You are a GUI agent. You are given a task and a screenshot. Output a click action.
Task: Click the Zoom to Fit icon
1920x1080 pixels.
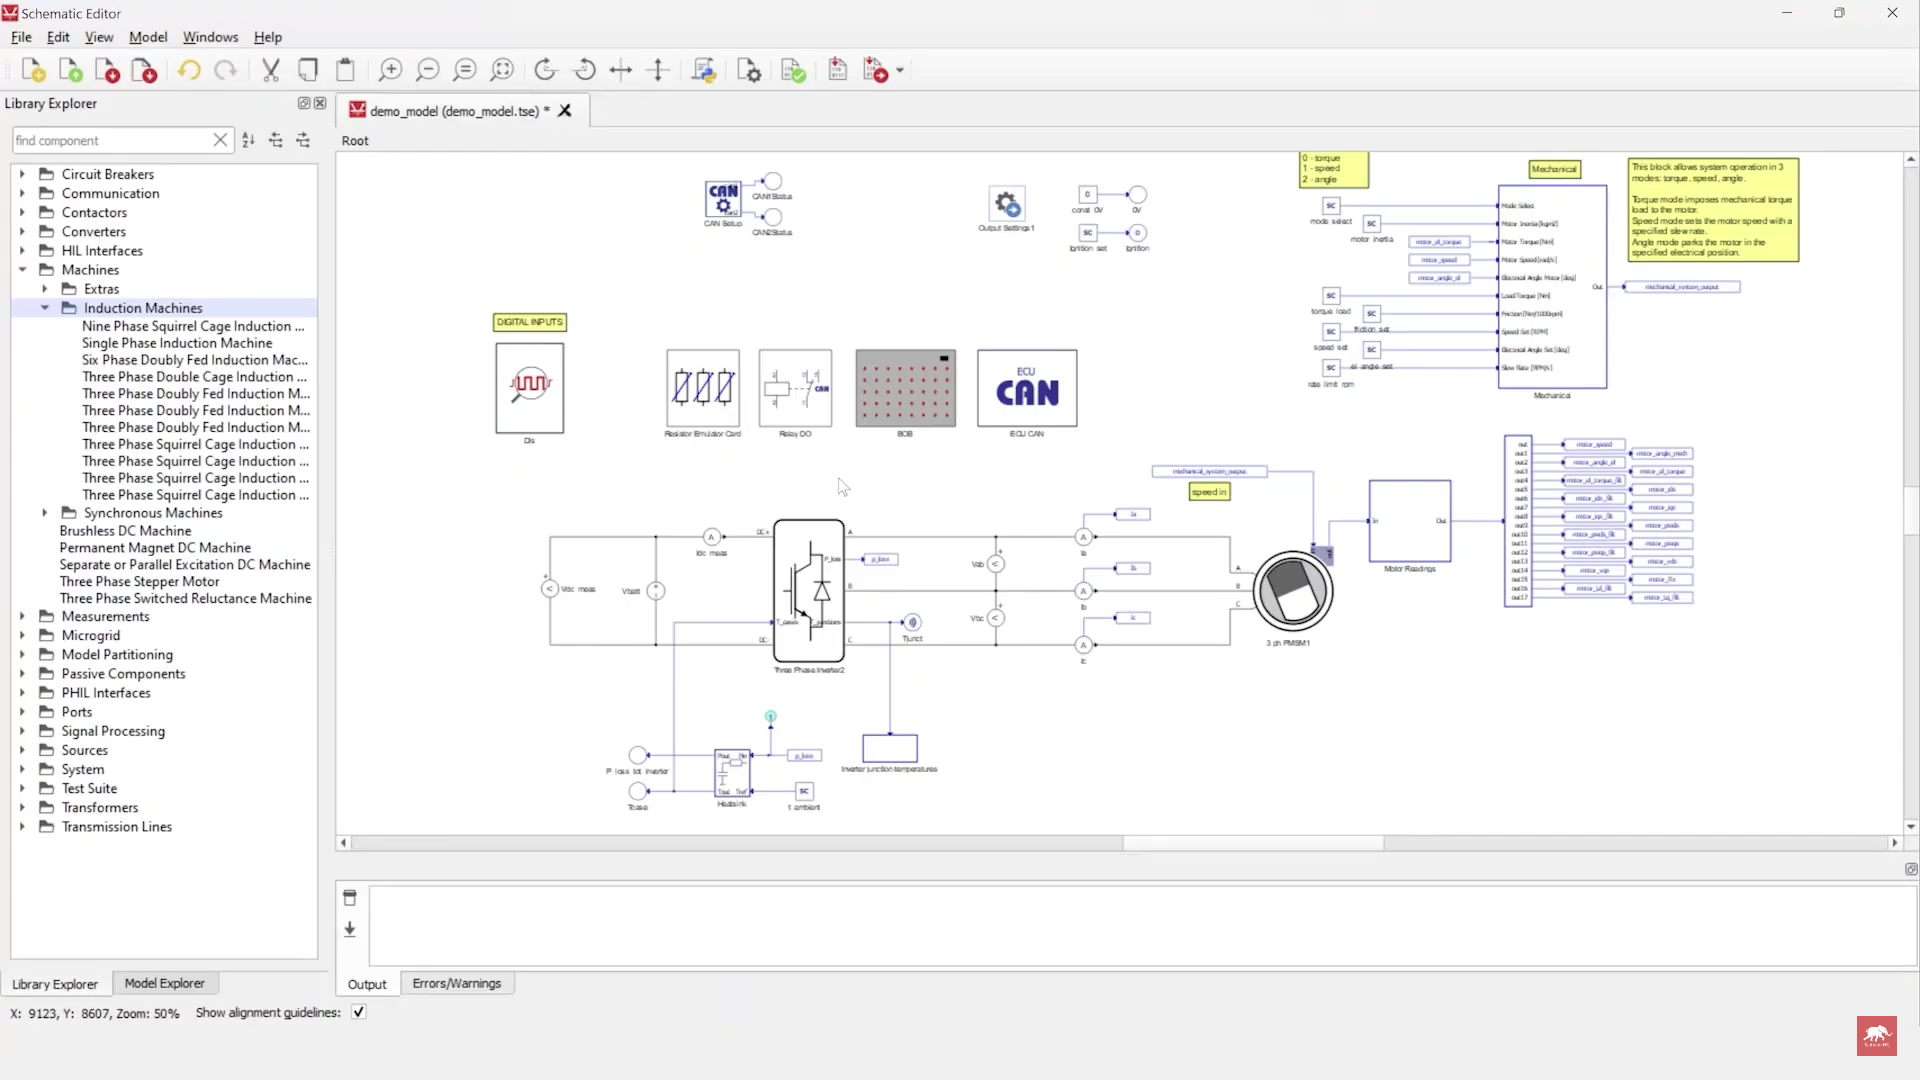pyautogui.click(x=503, y=70)
